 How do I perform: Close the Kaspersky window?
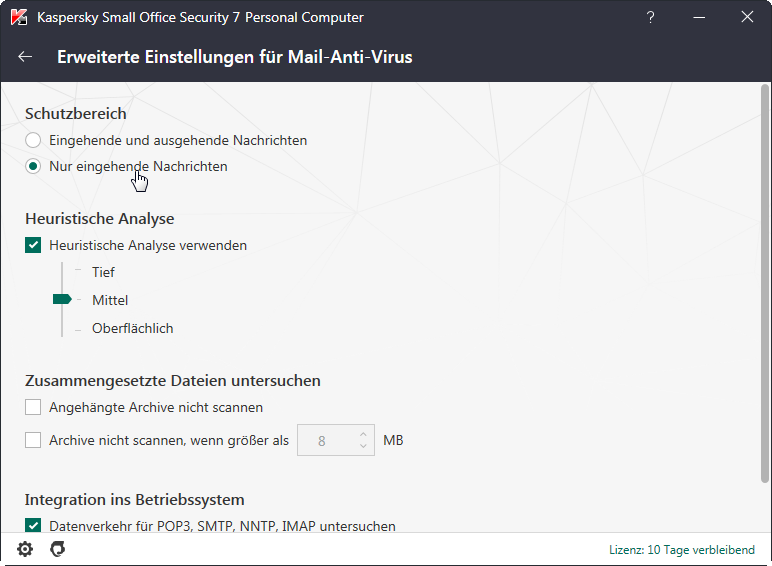[747, 17]
